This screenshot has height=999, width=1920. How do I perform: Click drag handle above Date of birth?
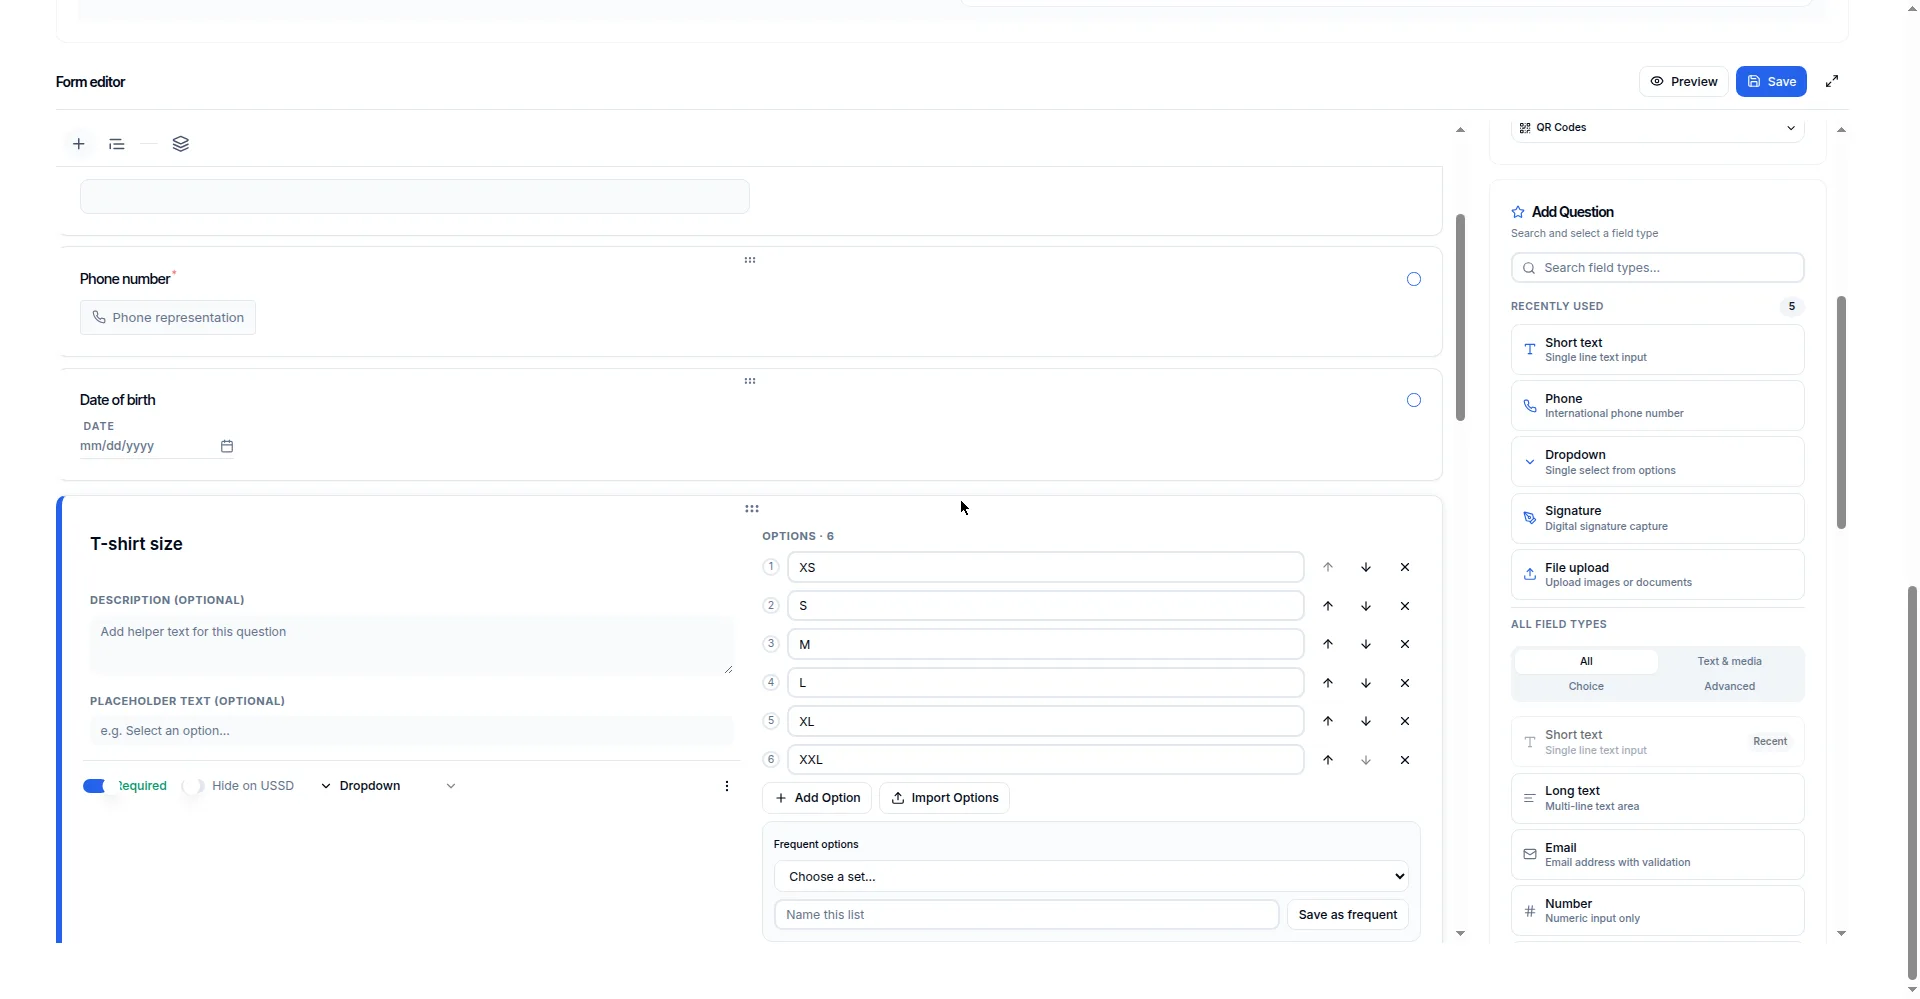point(750,381)
